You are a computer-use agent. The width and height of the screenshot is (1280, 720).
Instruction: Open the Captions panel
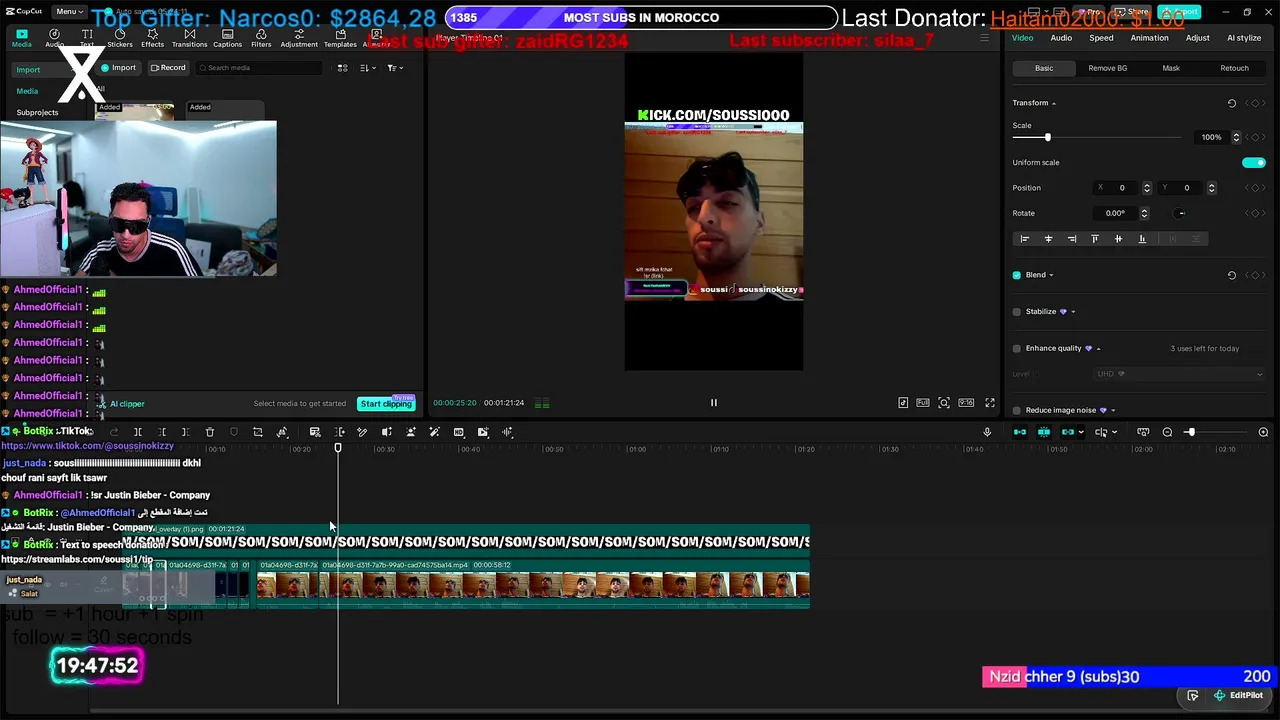coord(227,38)
